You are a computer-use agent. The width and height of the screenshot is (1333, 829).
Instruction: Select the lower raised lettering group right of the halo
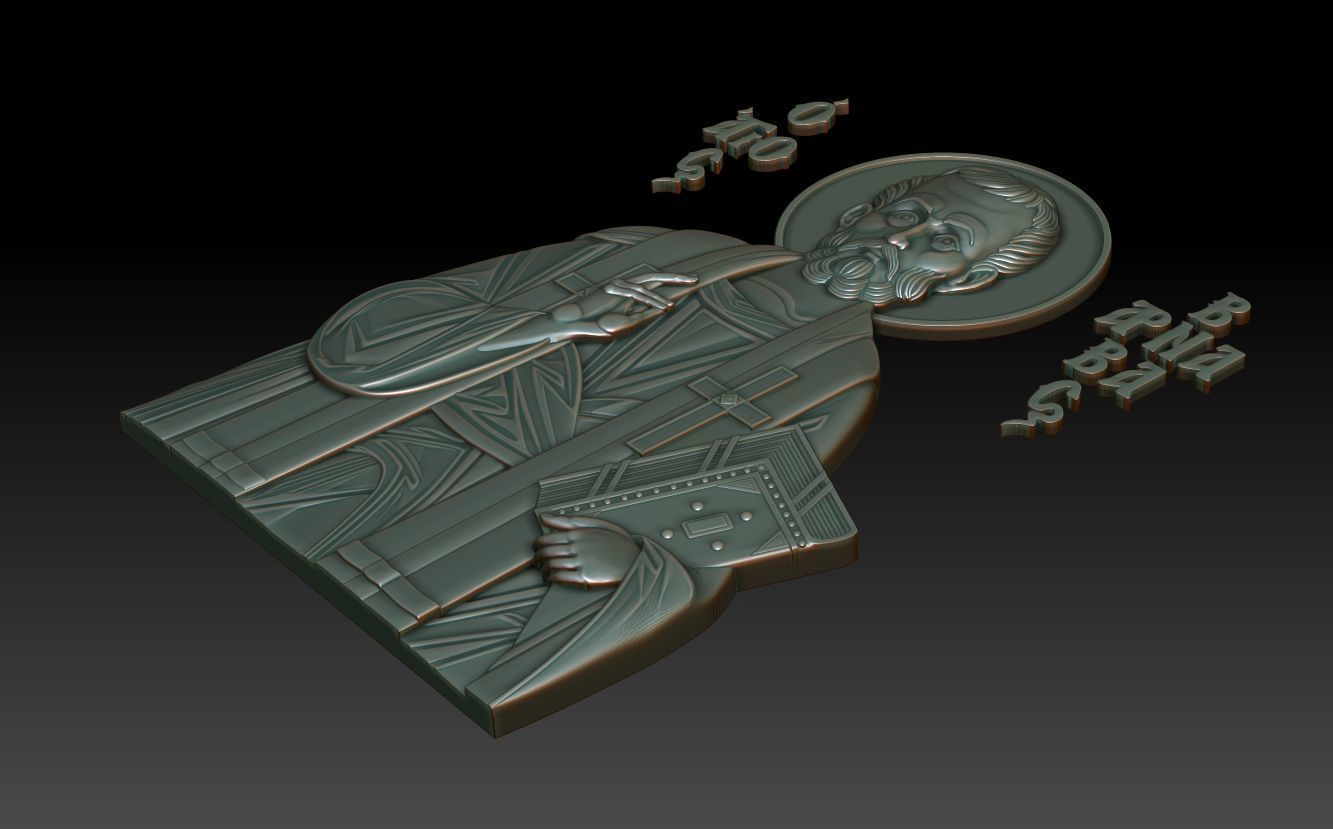[x=1127, y=364]
